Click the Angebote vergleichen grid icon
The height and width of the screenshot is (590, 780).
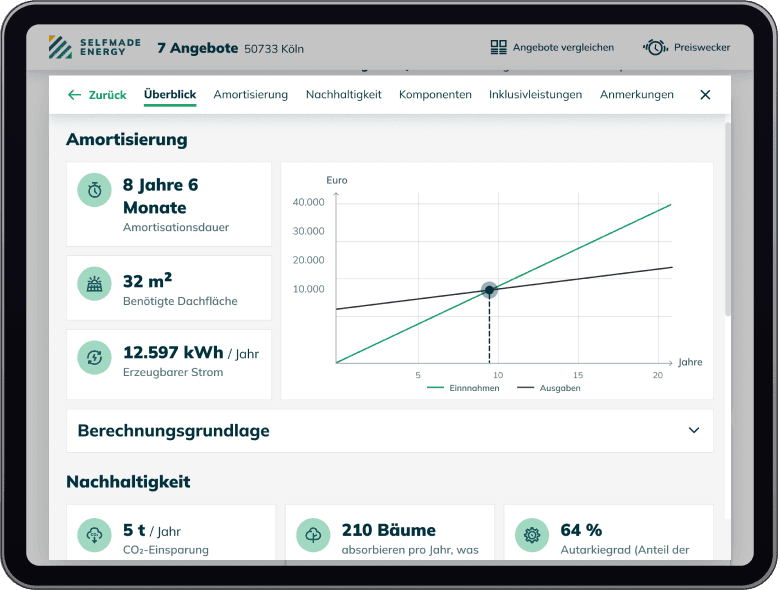click(499, 47)
